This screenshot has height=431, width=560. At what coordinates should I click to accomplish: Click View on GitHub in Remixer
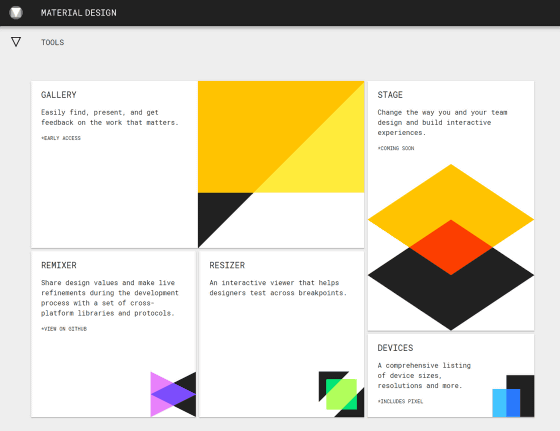(64, 329)
